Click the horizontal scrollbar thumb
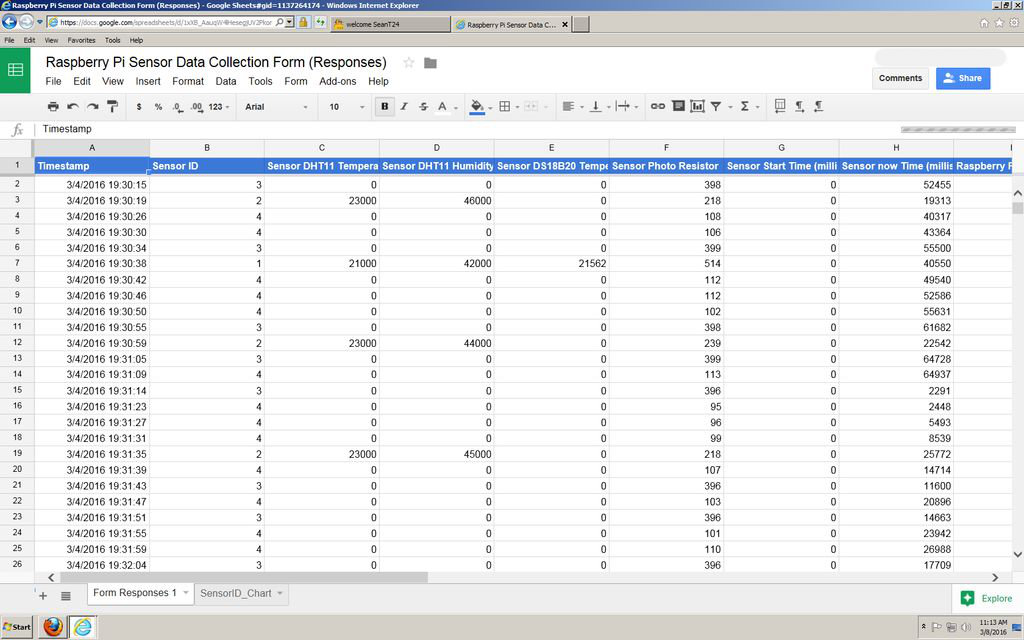Image resolution: width=1024 pixels, height=640 pixels. (244, 577)
